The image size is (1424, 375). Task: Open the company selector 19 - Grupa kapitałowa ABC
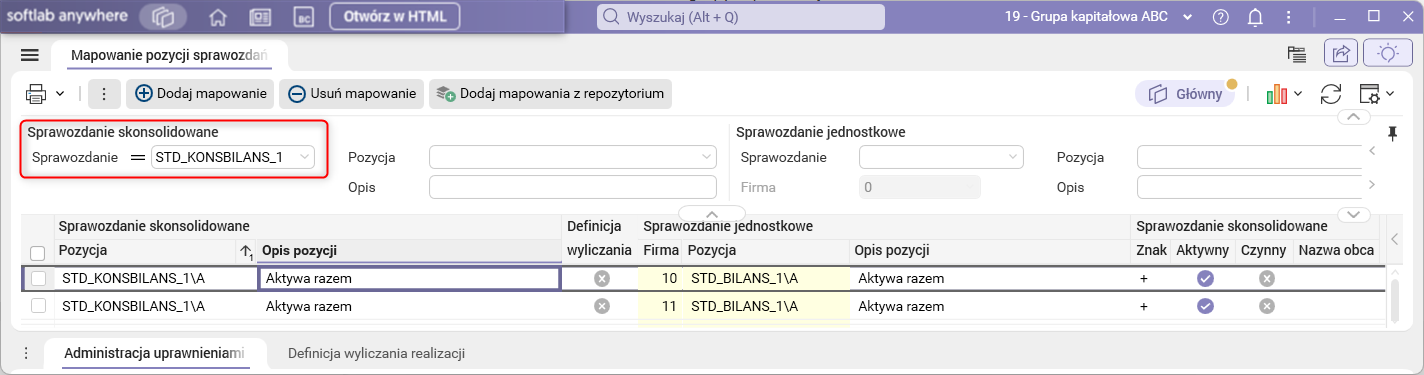pyautogui.click(x=1098, y=17)
